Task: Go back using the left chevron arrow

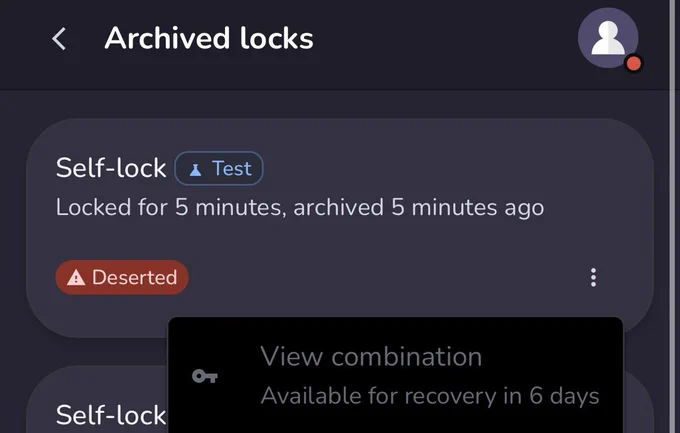Action: click(x=59, y=39)
